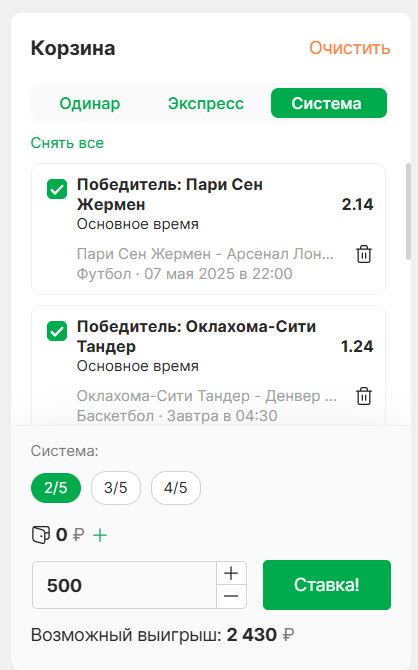Screen dimensions: 418x670
Task: Delete the Пари Сен Жермен bet with trash icon
Action: point(364,254)
